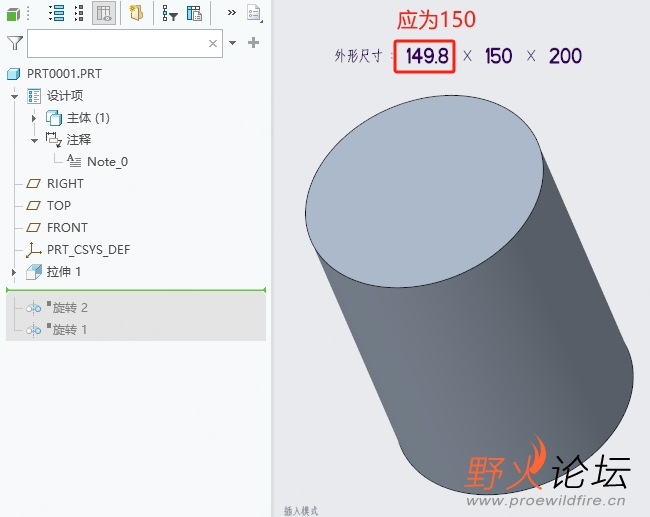Click the FRONT plane icon
The height and width of the screenshot is (517, 650).
tap(34, 228)
